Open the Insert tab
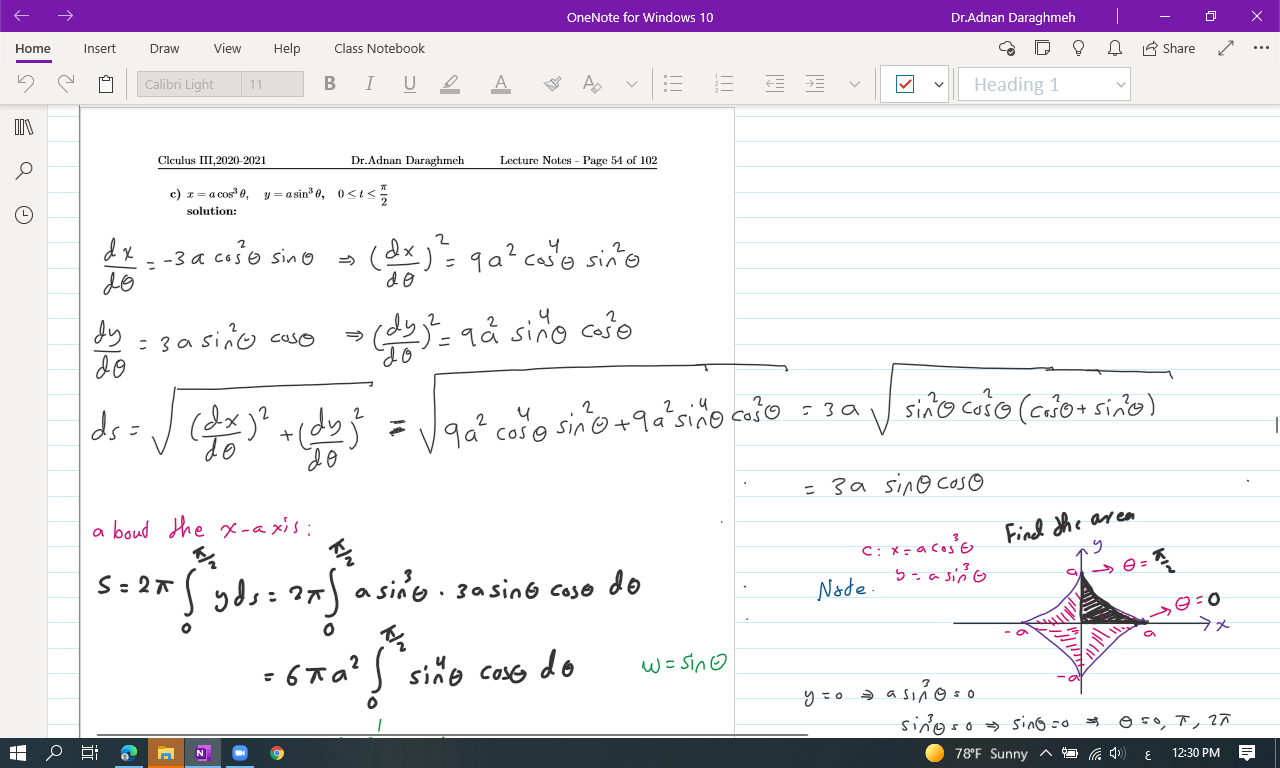1280x768 pixels. (x=100, y=48)
